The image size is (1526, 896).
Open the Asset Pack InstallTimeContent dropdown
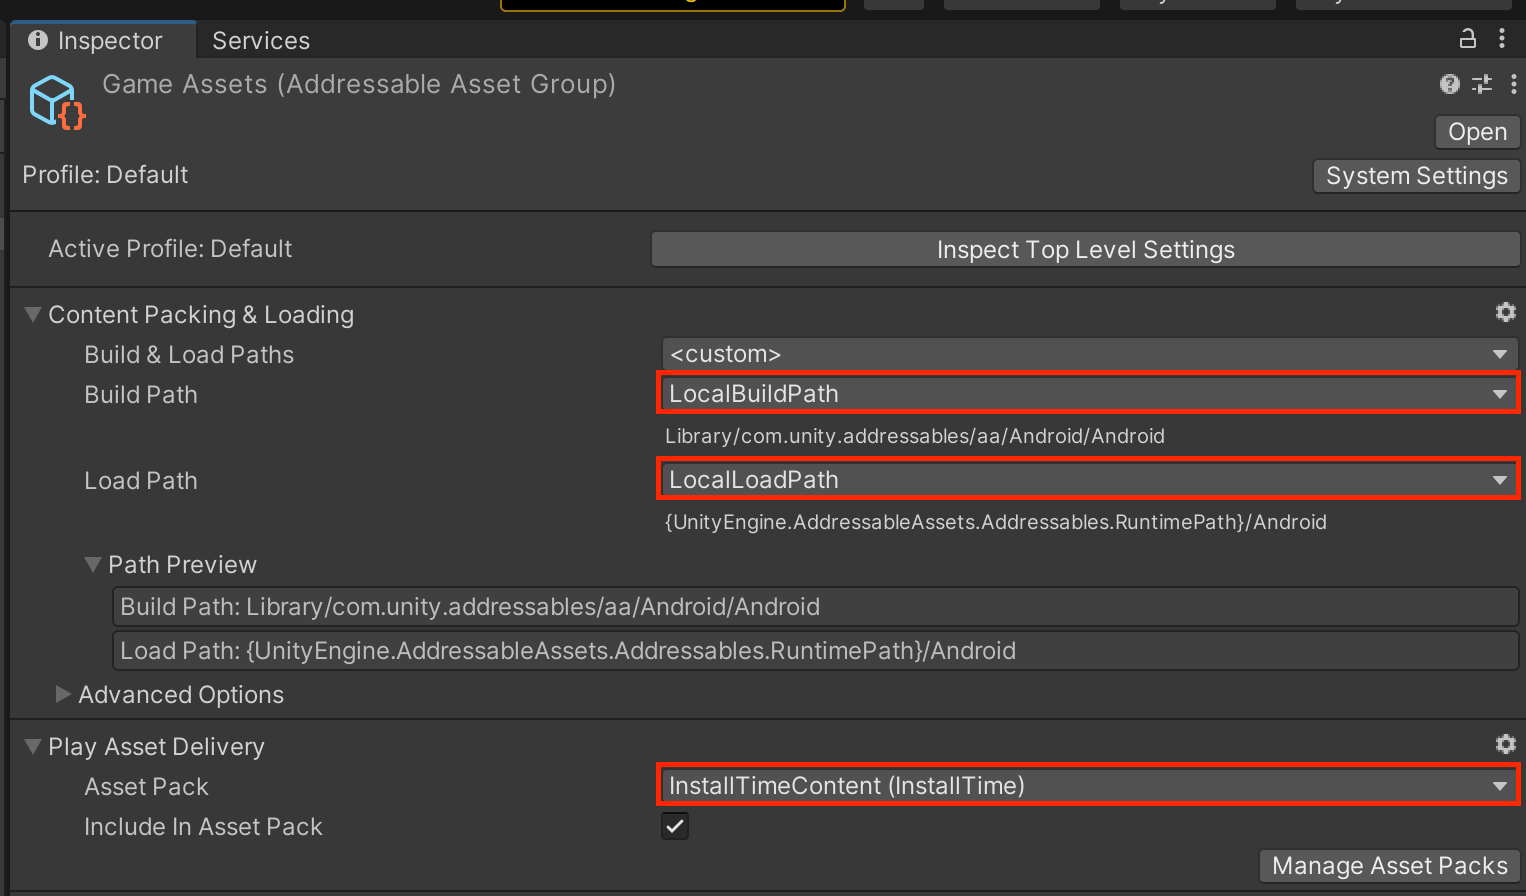click(x=1088, y=785)
